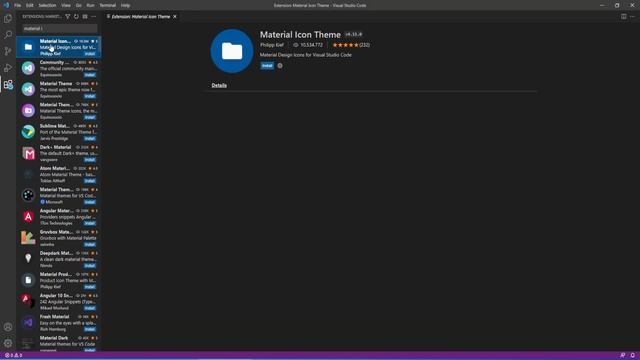Open the Run menu
The width and height of the screenshot is (640, 360).
pyautogui.click(x=90, y=5)
